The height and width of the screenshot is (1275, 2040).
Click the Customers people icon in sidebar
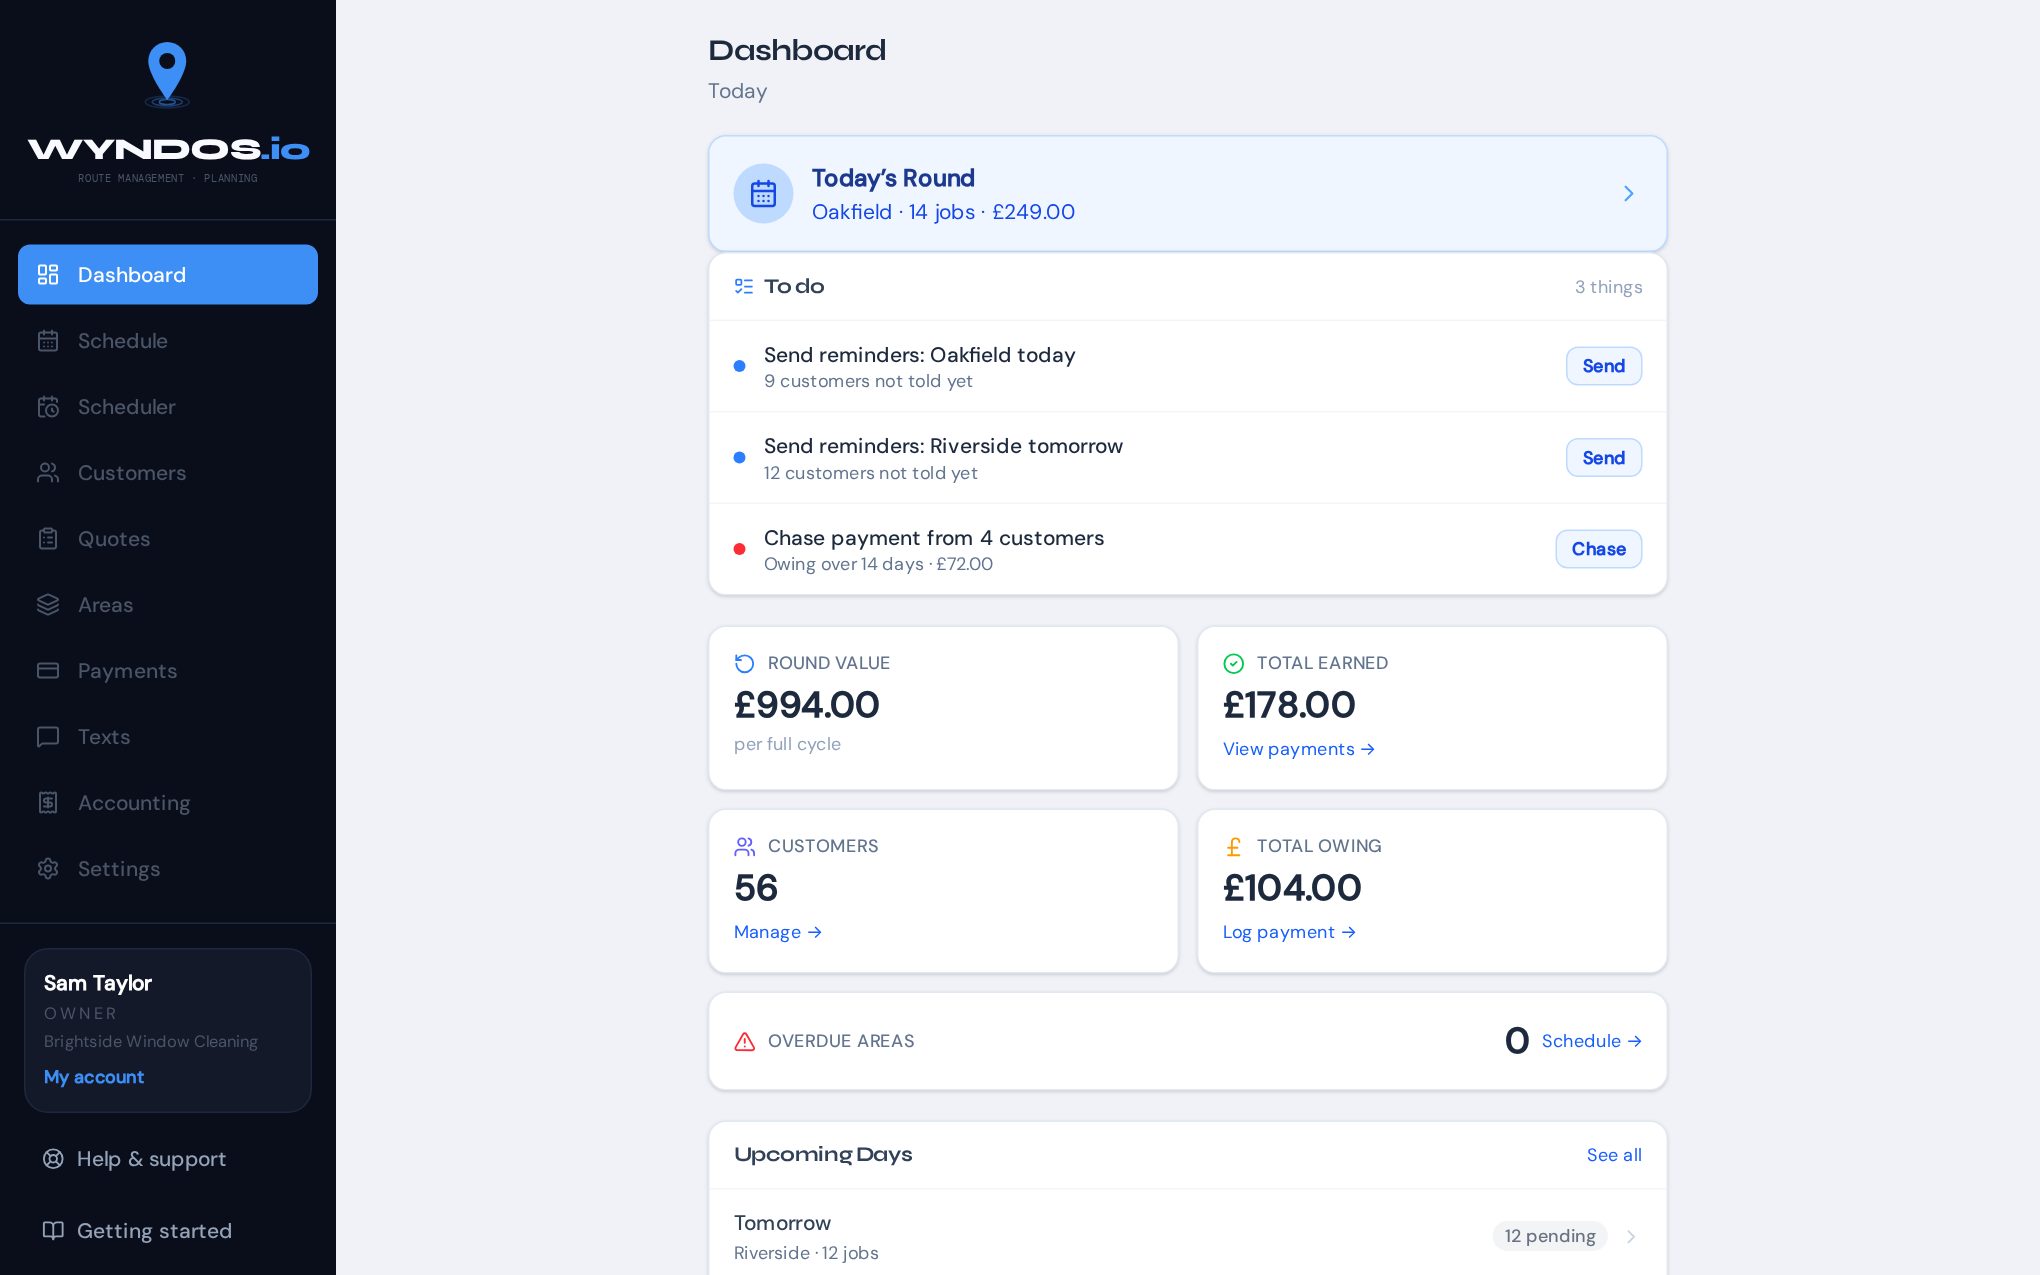pos(48,473)
